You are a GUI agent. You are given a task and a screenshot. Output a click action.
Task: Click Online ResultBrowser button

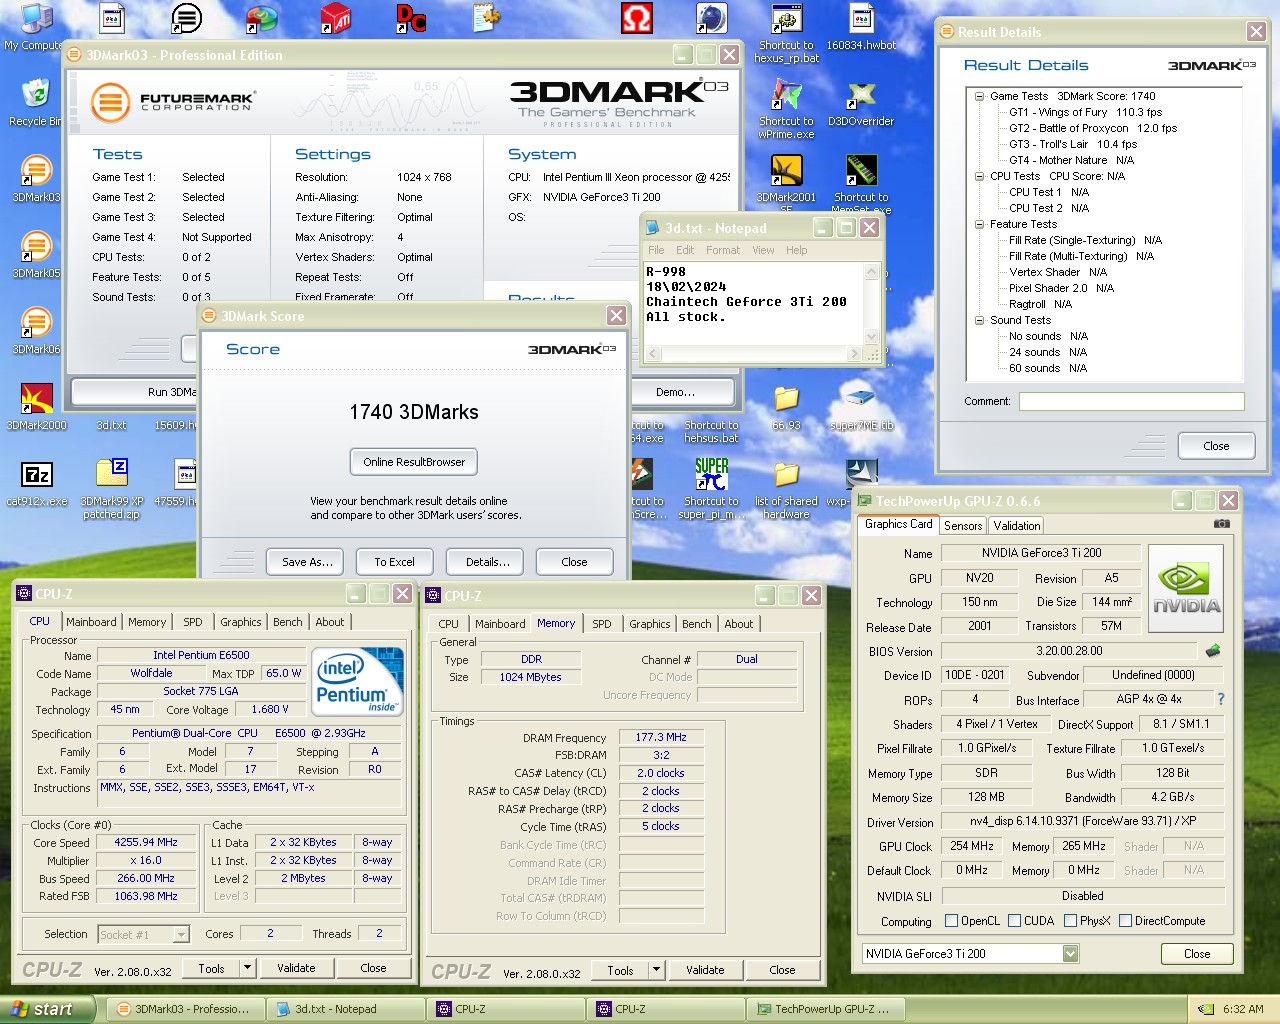click(414, 462)
